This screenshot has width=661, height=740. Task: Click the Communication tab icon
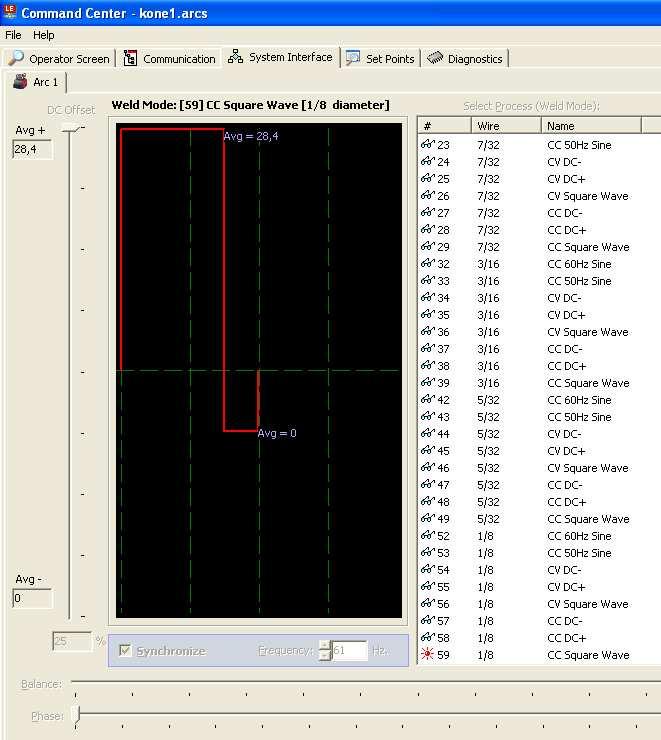130,58
